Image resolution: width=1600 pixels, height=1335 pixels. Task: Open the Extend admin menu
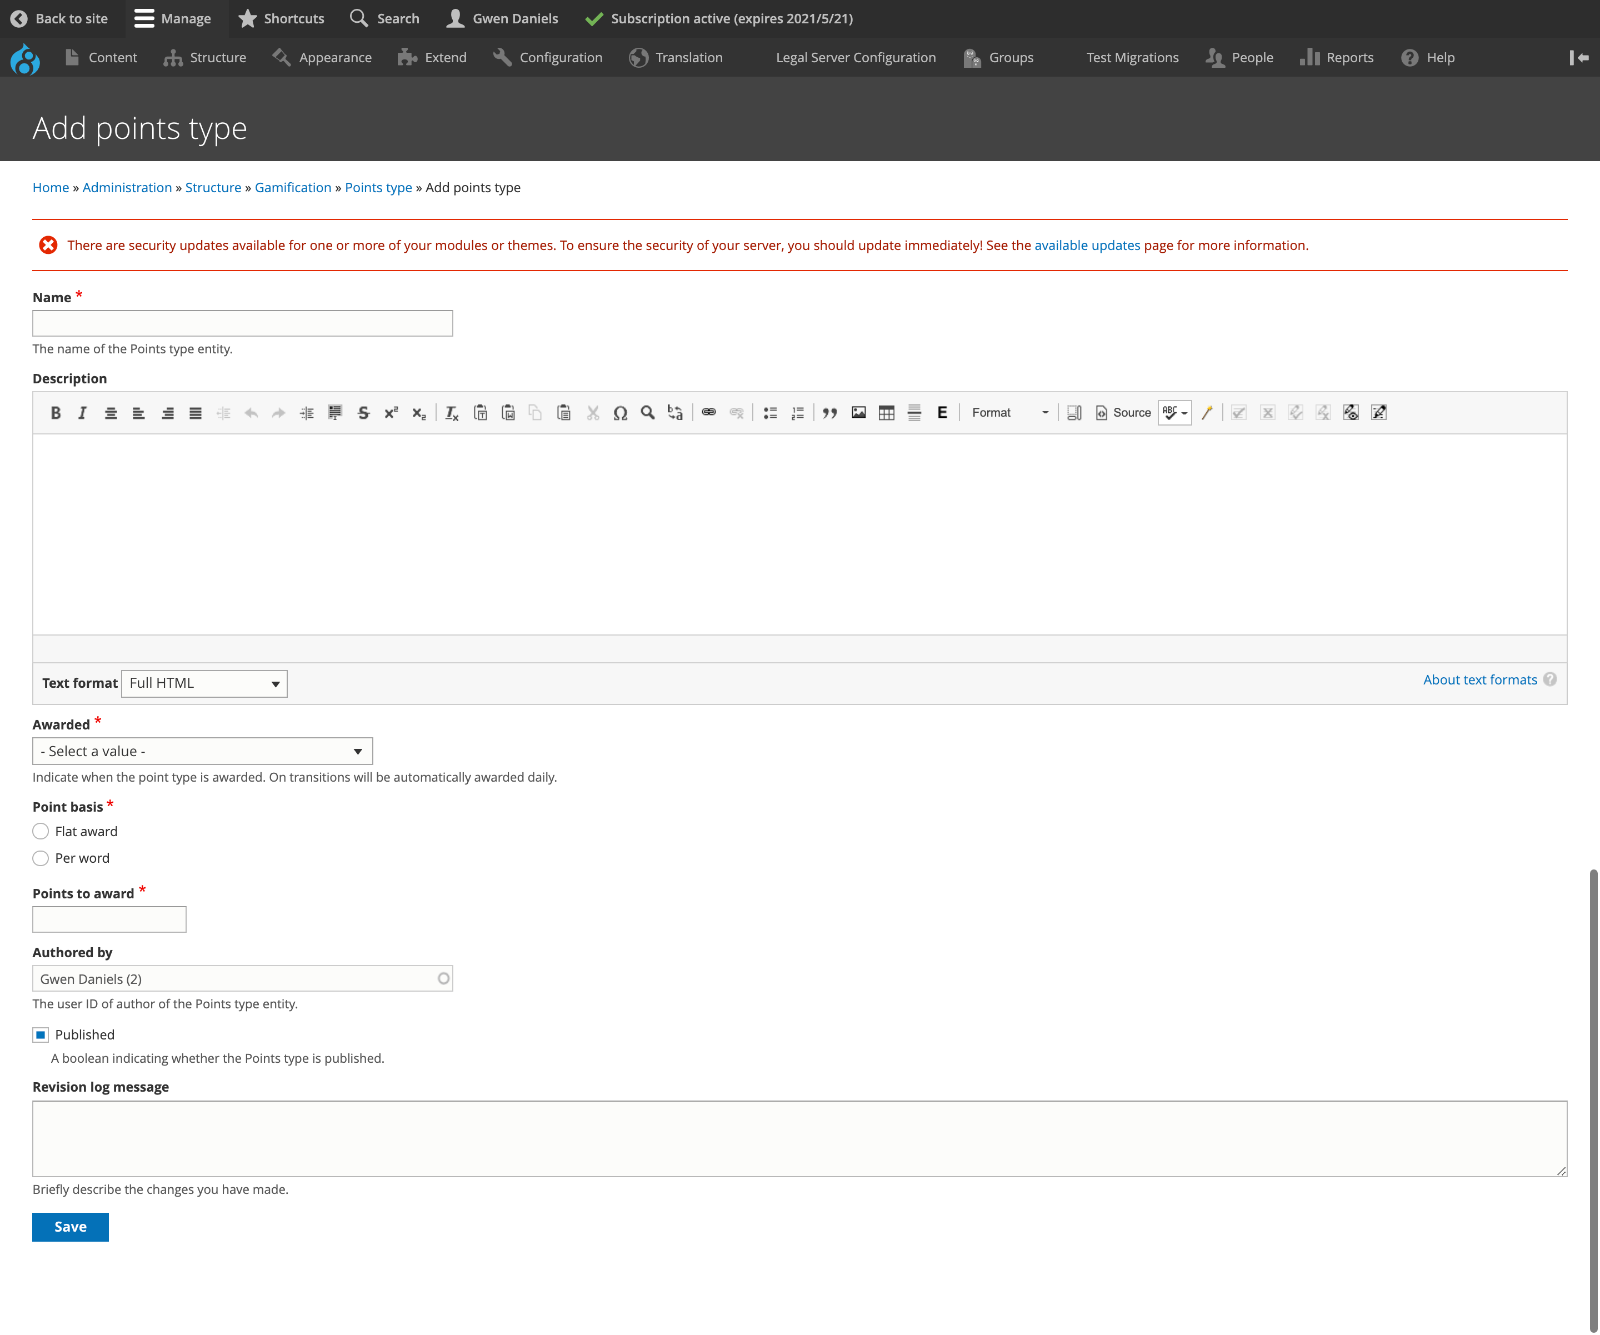pos(432,58)
